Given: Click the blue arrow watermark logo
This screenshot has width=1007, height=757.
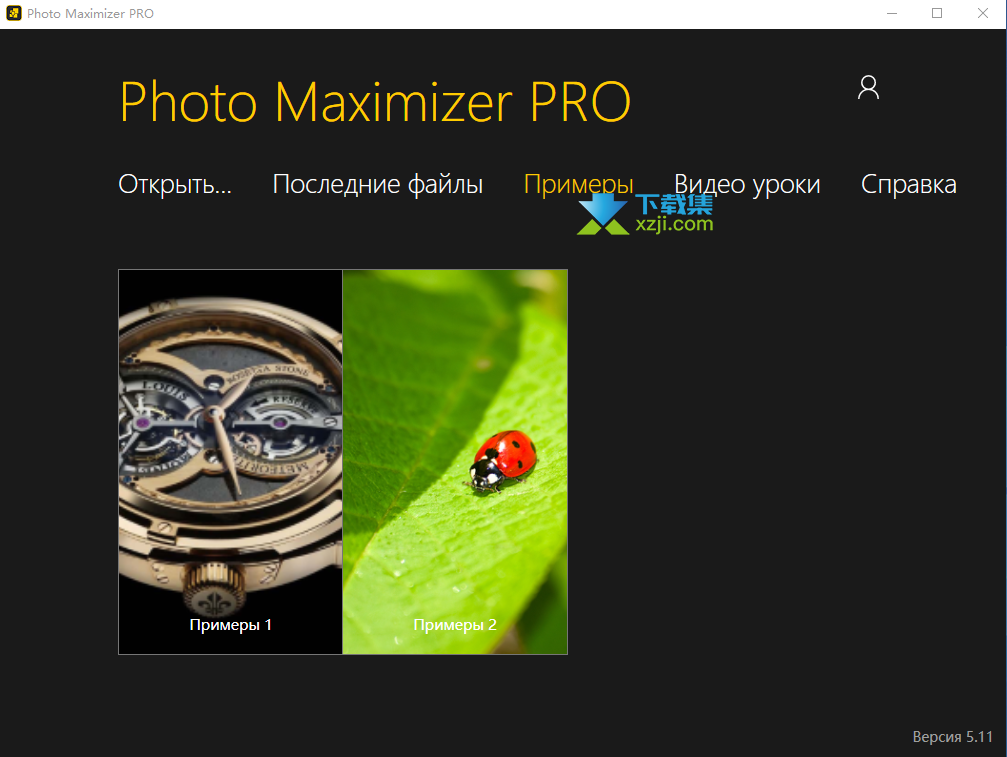Looking at the screenshot, I should tap(602, 214).
